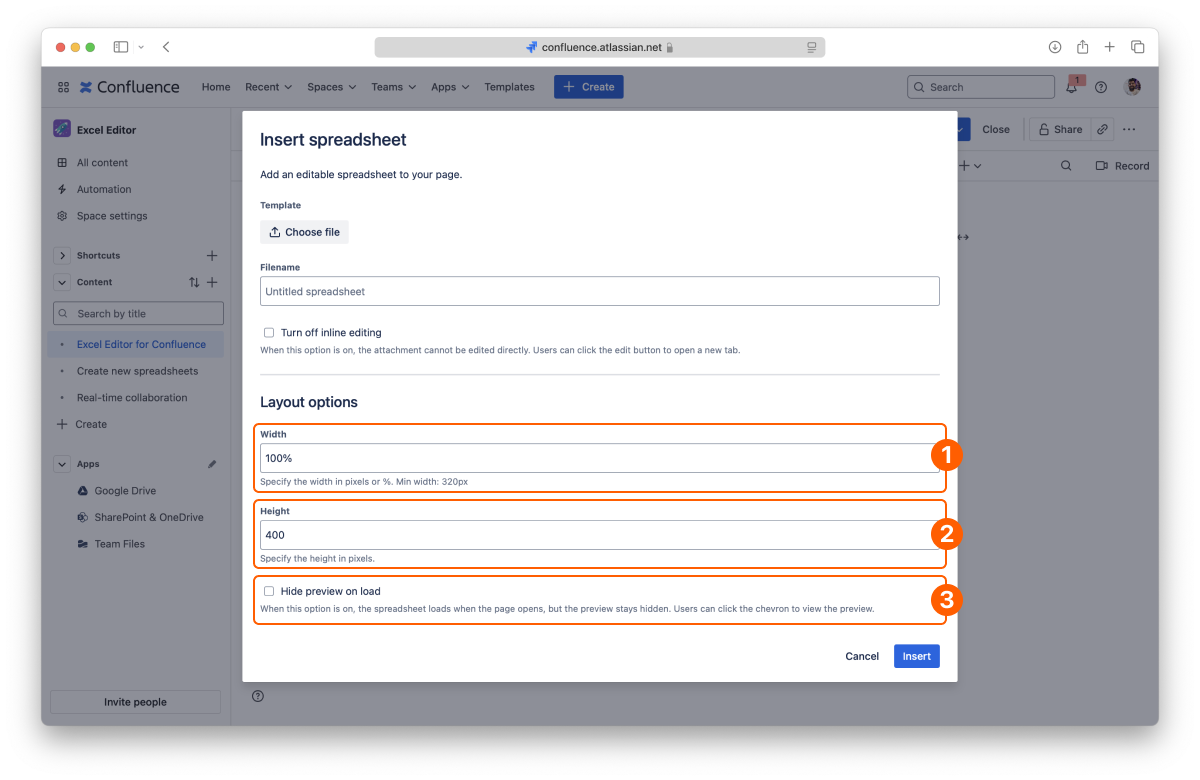Viewport: 1200px width, 780px height.
Task: Open a new Safari tab with the plus icon
Action: click(1110, 47)
